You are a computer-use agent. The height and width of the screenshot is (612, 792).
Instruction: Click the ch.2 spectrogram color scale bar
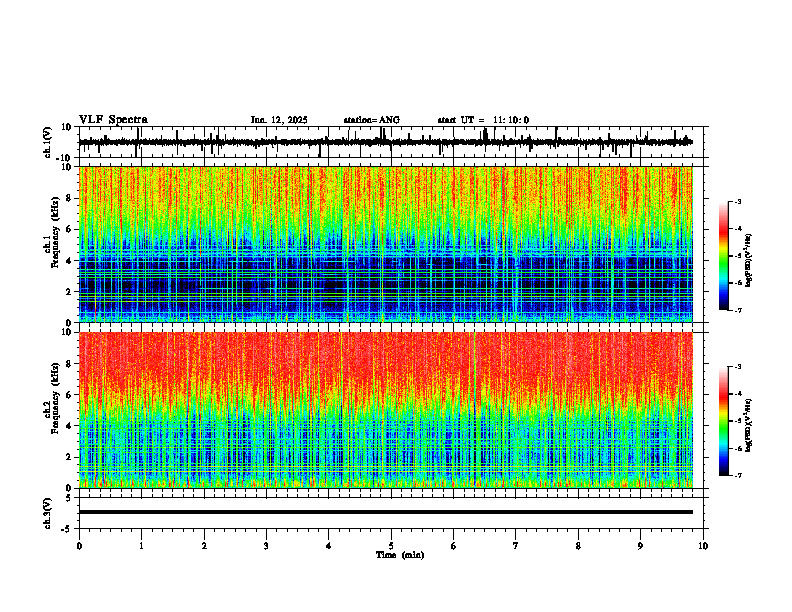(724, 421)
